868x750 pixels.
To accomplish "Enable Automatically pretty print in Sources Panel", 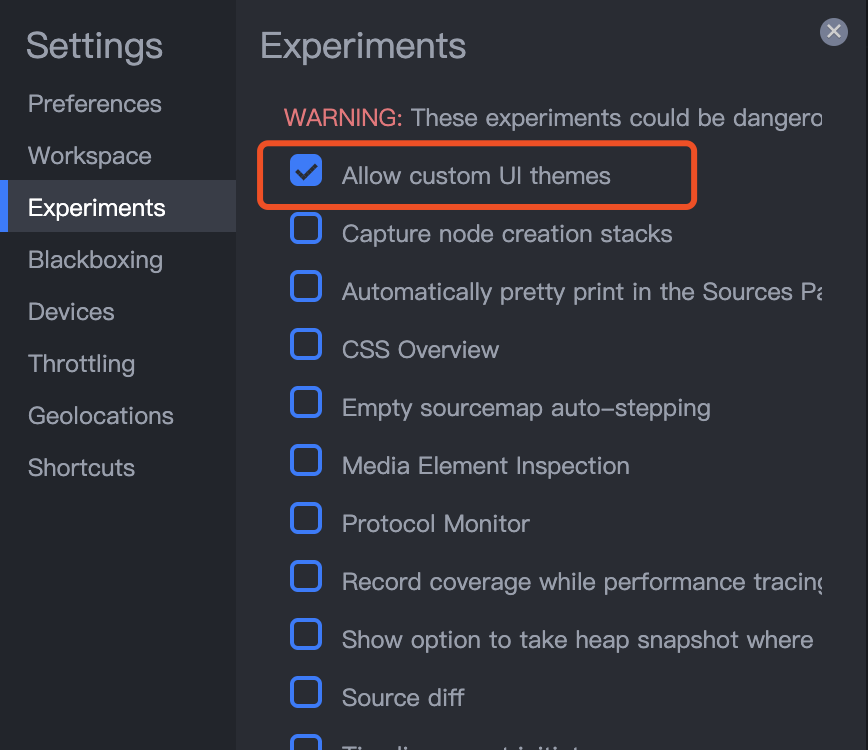I will 306,287.
